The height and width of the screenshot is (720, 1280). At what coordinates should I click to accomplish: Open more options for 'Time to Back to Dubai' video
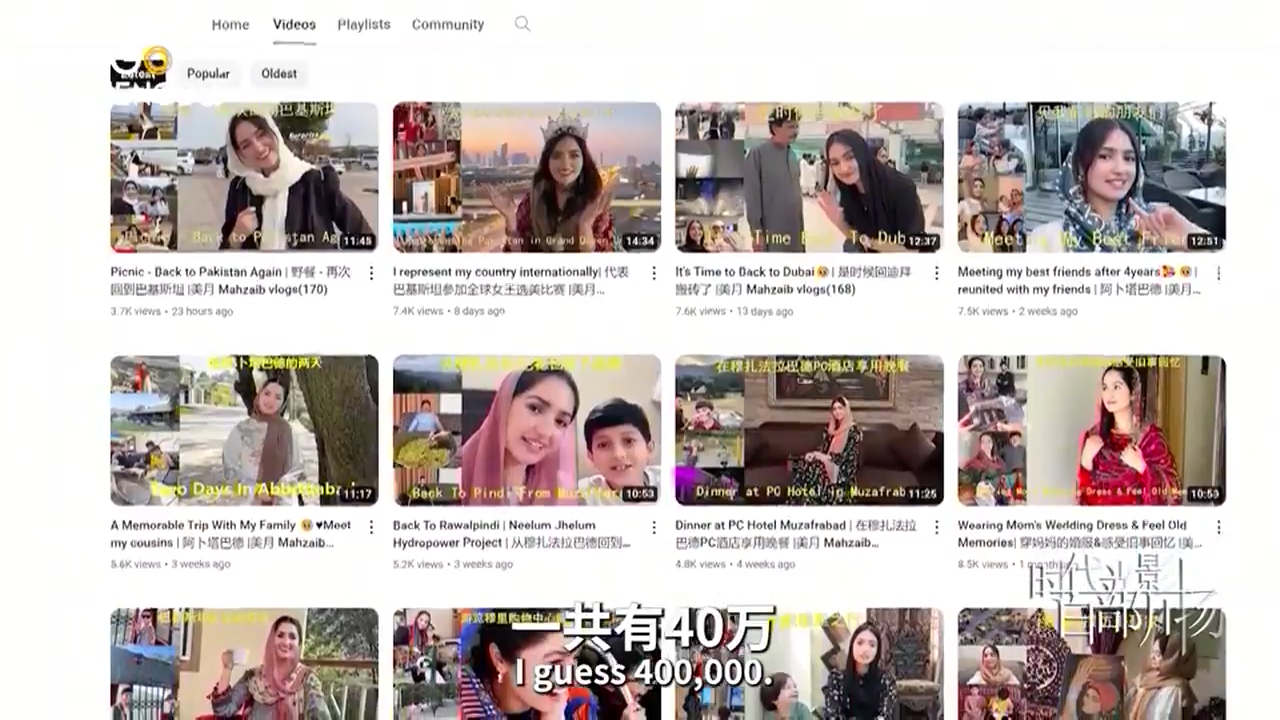(936, 273)
